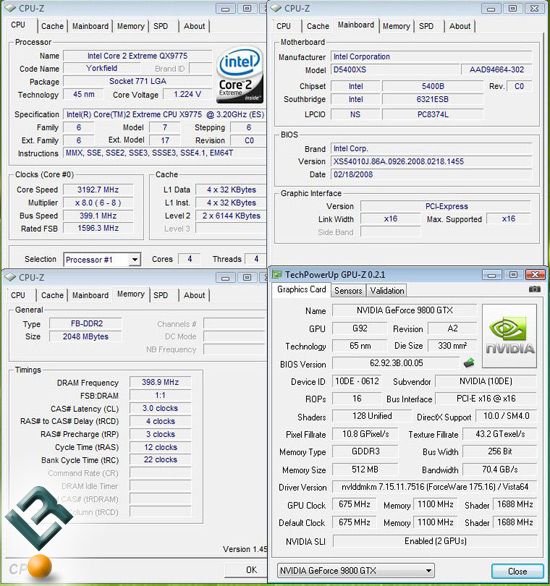Click the GPU-Z Name field GeForce 9800 GTX
The width and height of the screenshot is (550, 586).
point(405,310)
